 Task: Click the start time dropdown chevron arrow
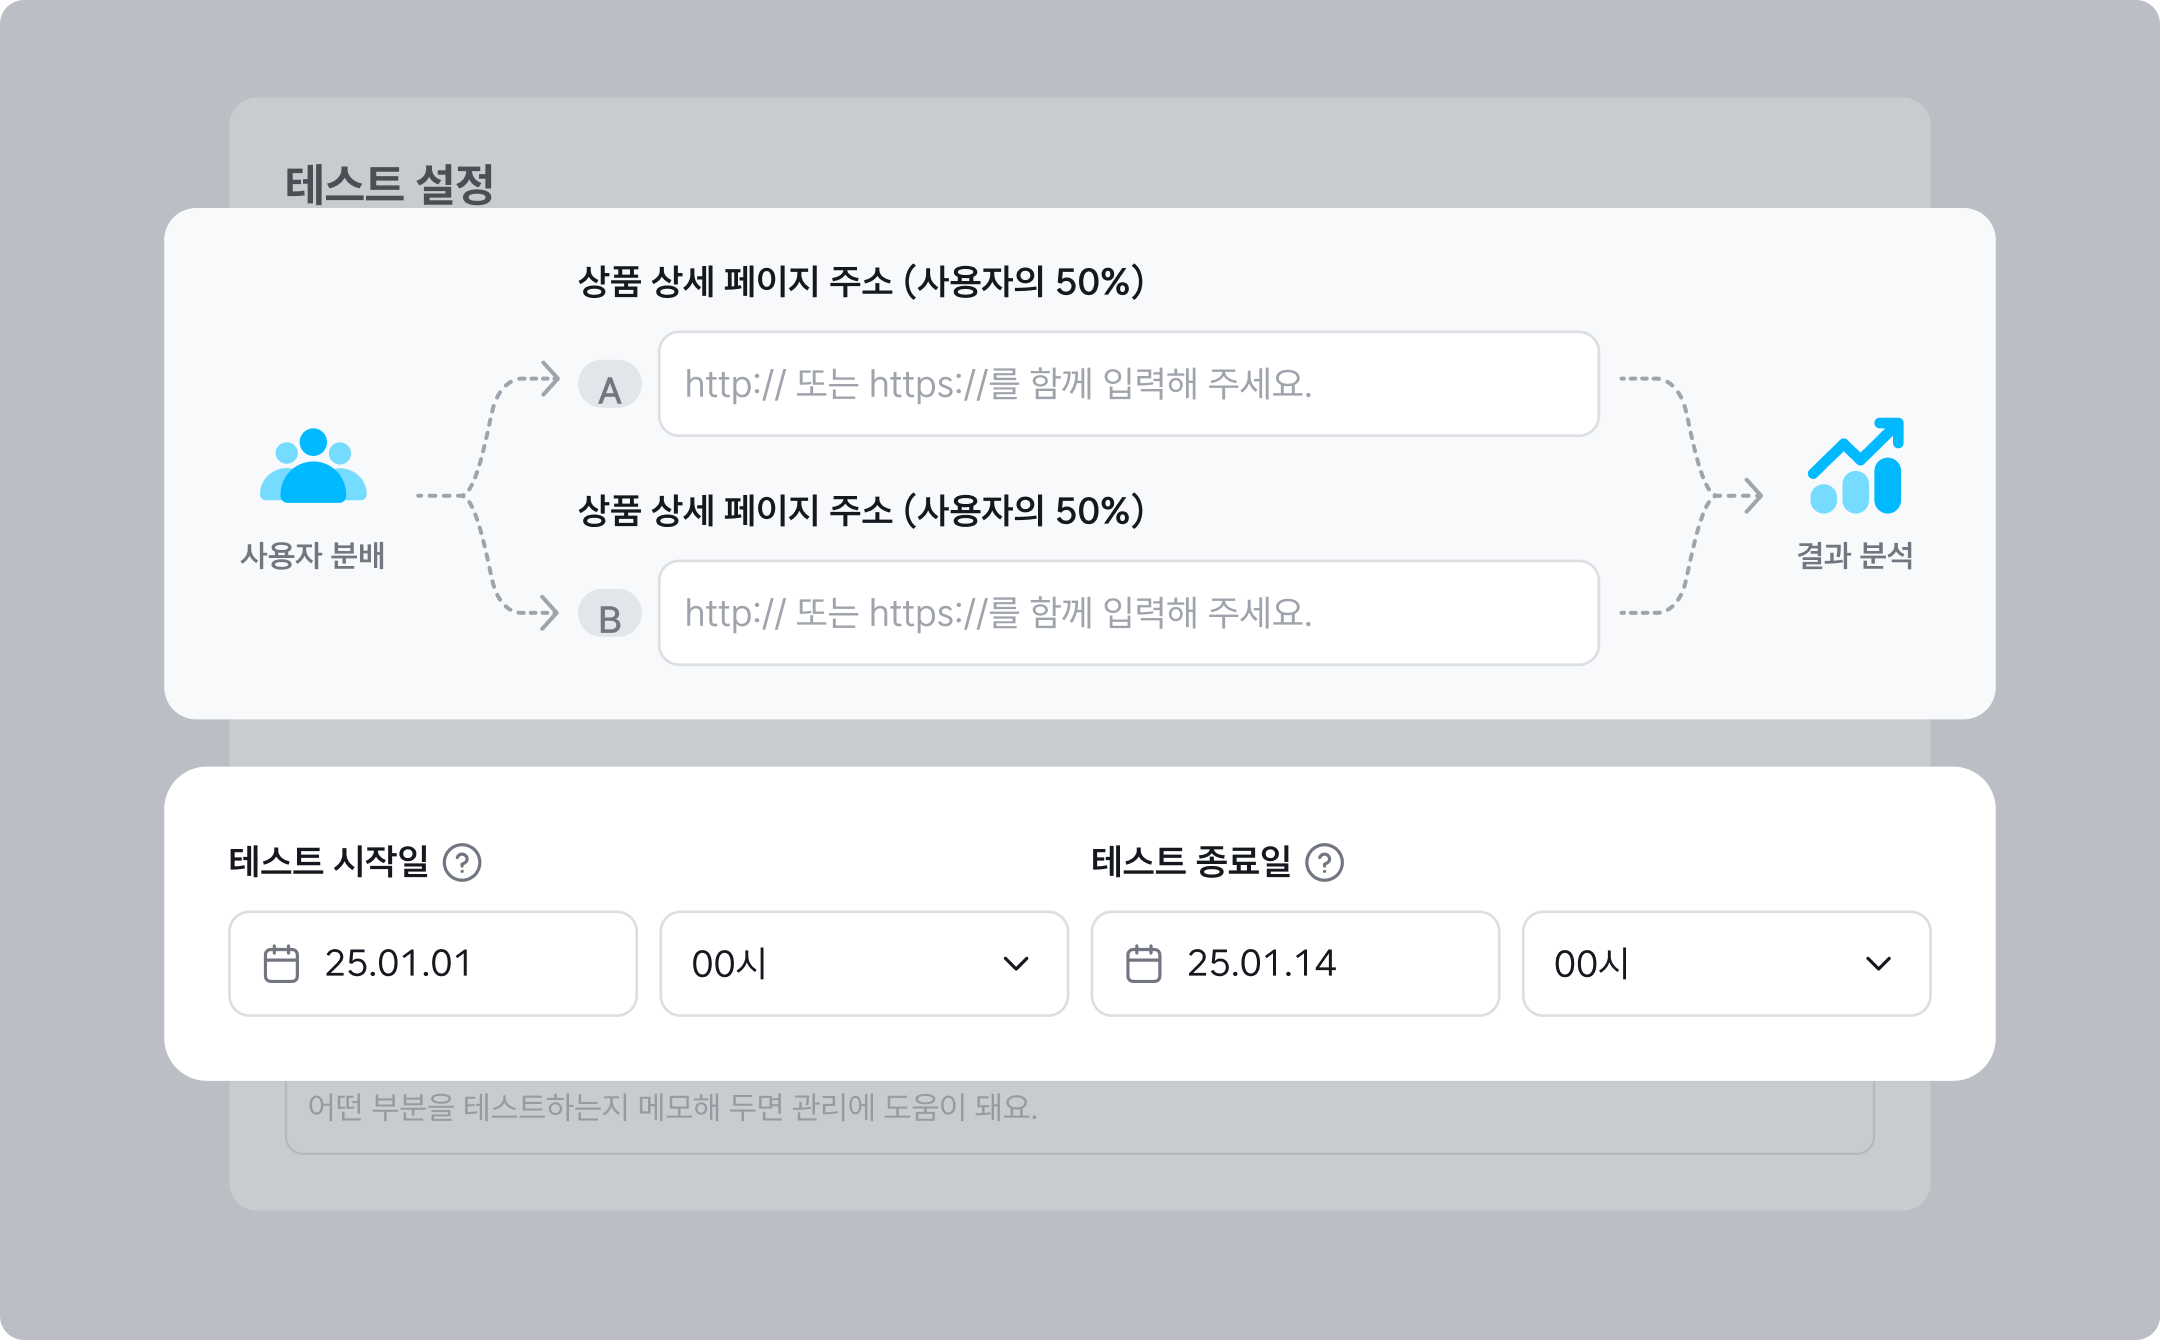coord(1016,964)
